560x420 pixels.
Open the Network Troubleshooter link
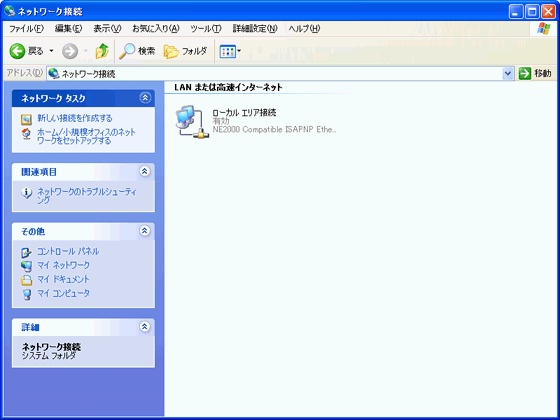(x=87, y=196)
